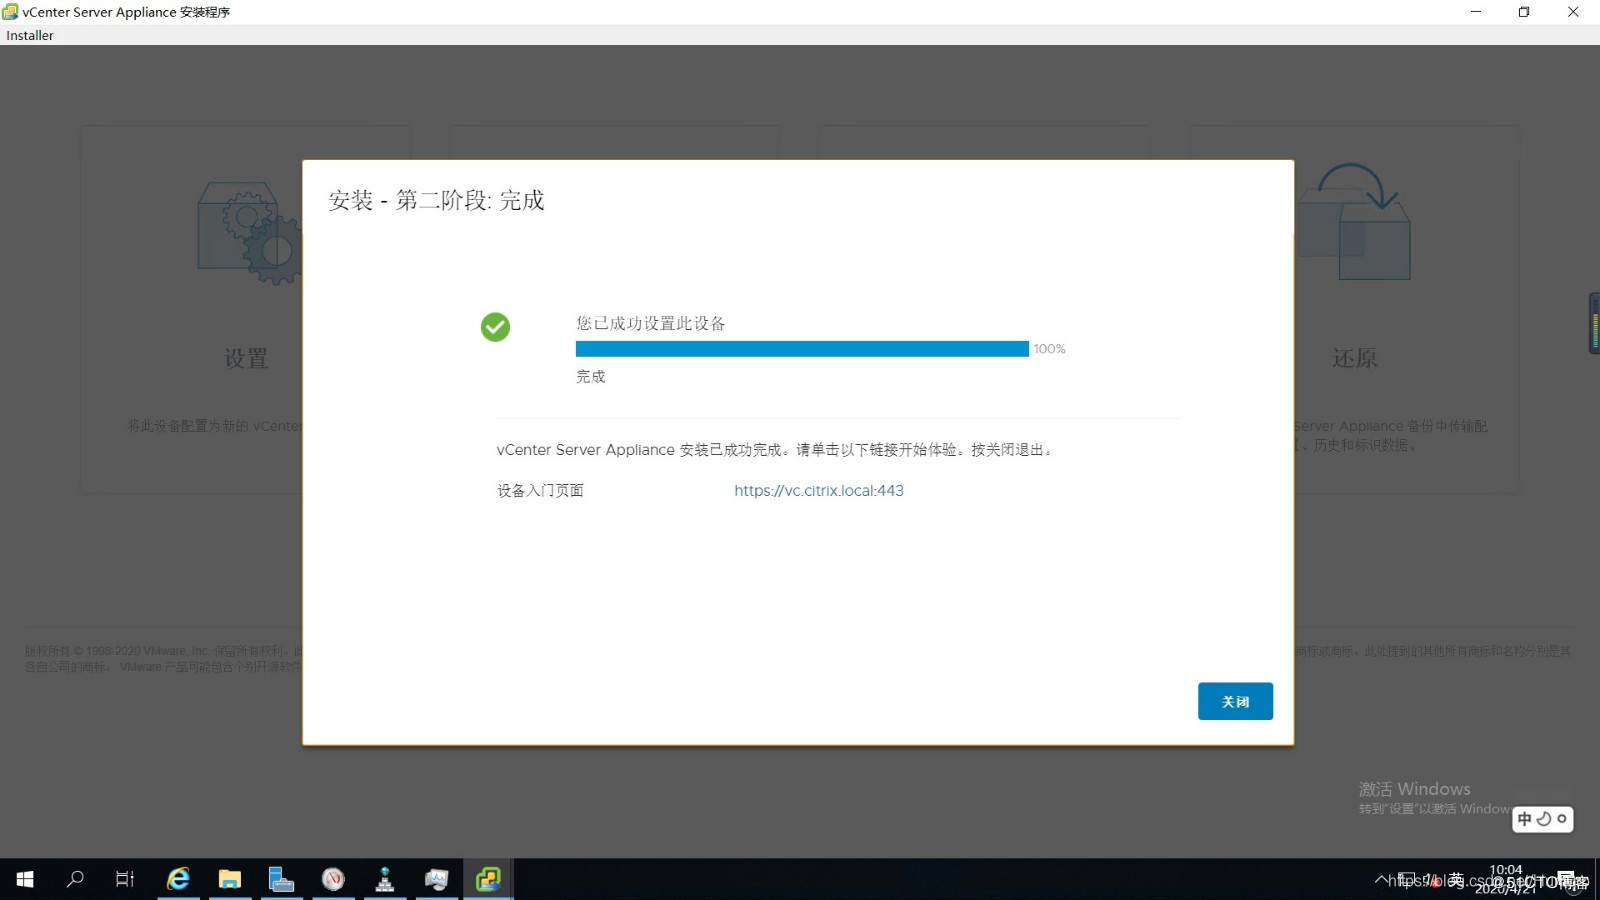Screen dimensions: 1600x900
Task: Select the vCenter installer taskbar icon
Action: (488, 879)
